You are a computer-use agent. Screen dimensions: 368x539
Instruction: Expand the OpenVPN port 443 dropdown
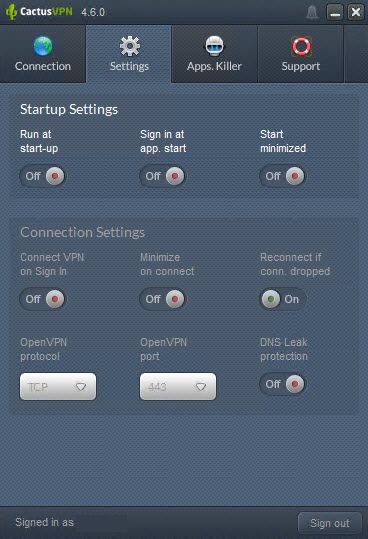pyautogui.click(x=178, y=387)
